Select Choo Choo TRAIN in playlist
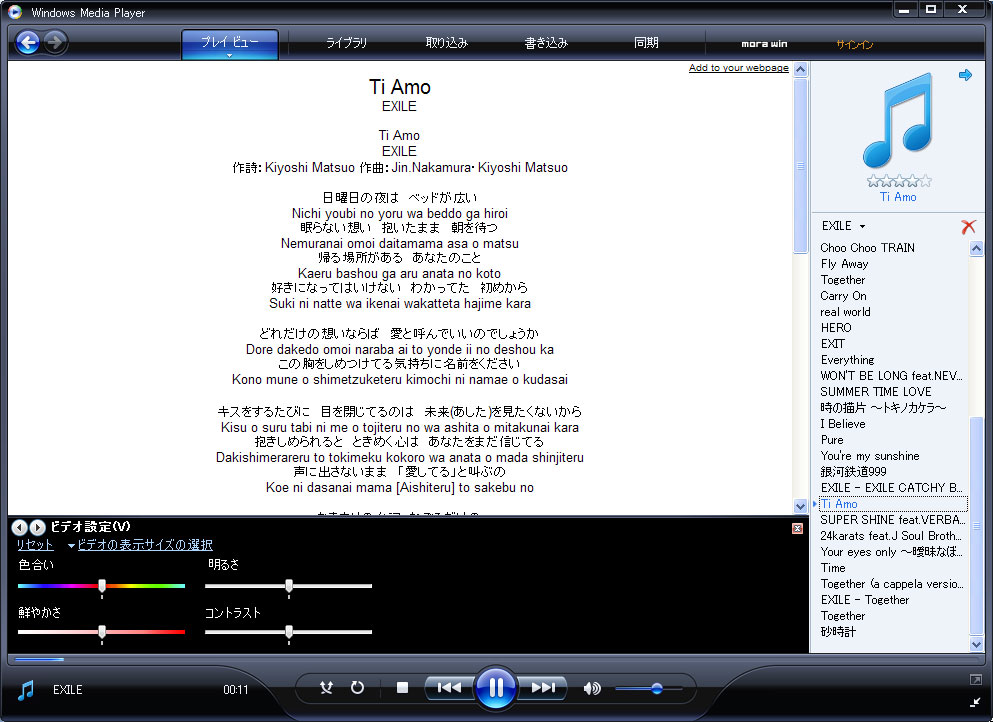993x722 pixels. pos(867,248)
